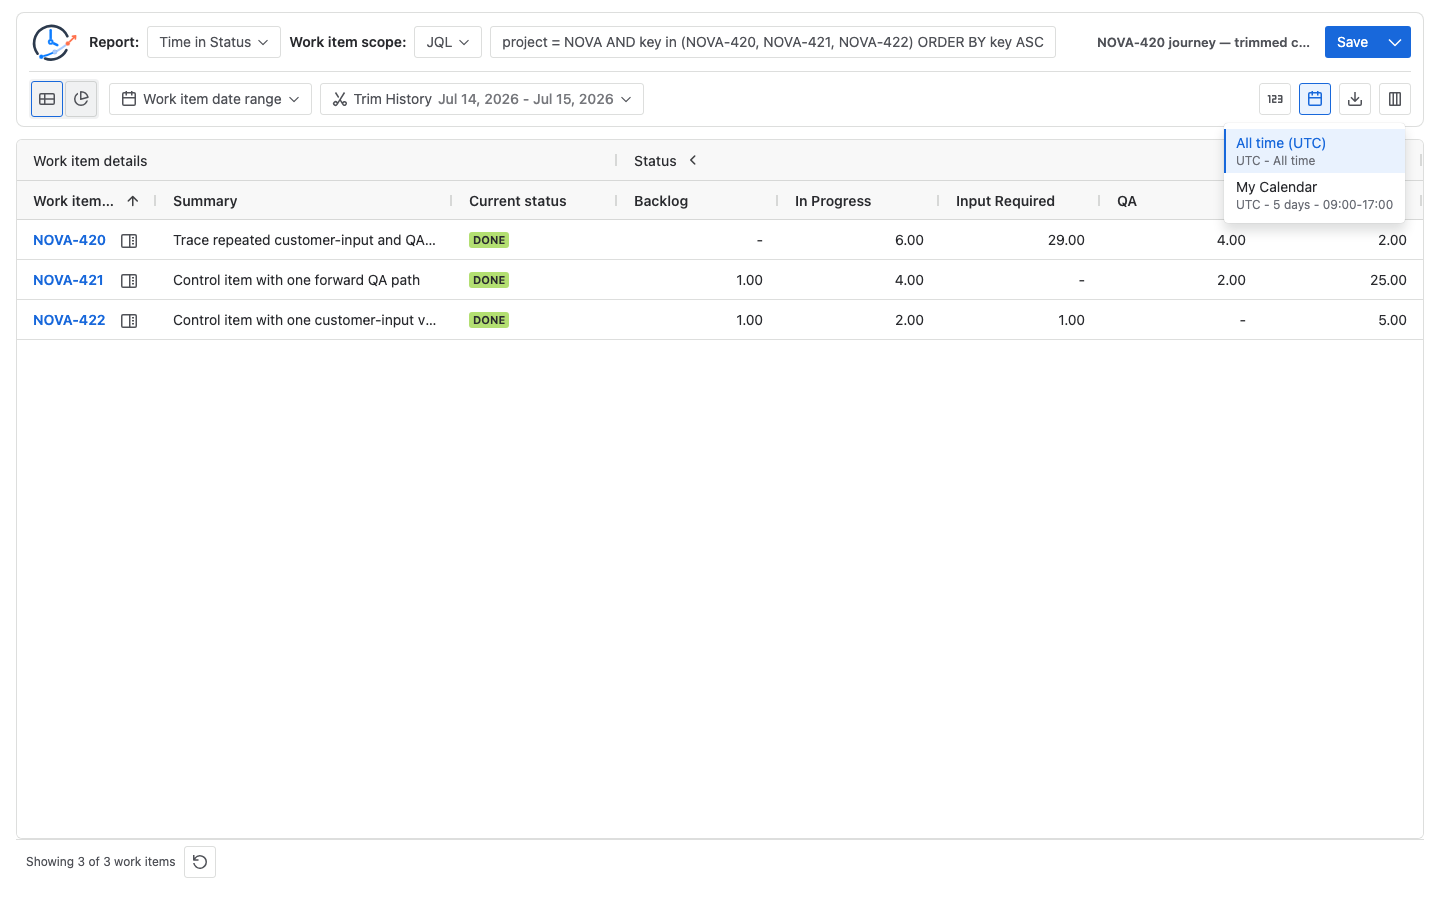Click the refresh icon beside work items count
The height and width of the screenshot is (900, 1440).
pos(200,862)
